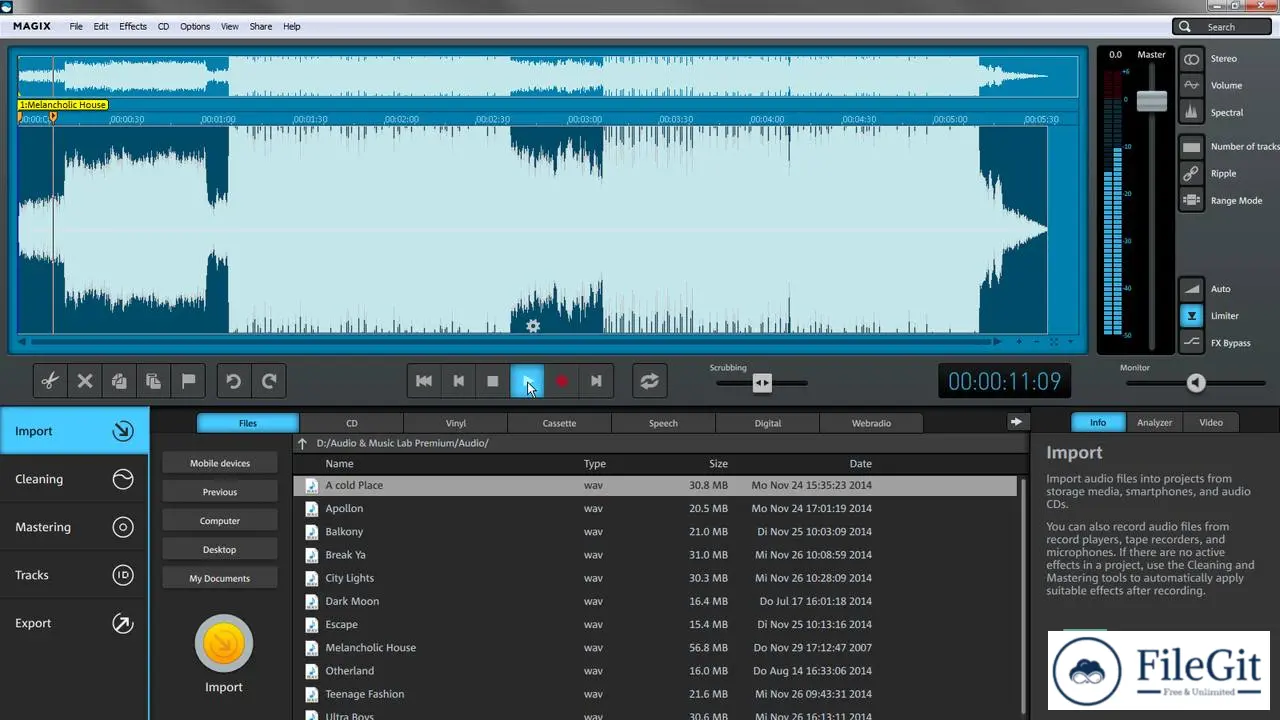This screenshot has height=720, width=1280.
Task: Go up one folder level in the file browser
Action: (303, 443)
